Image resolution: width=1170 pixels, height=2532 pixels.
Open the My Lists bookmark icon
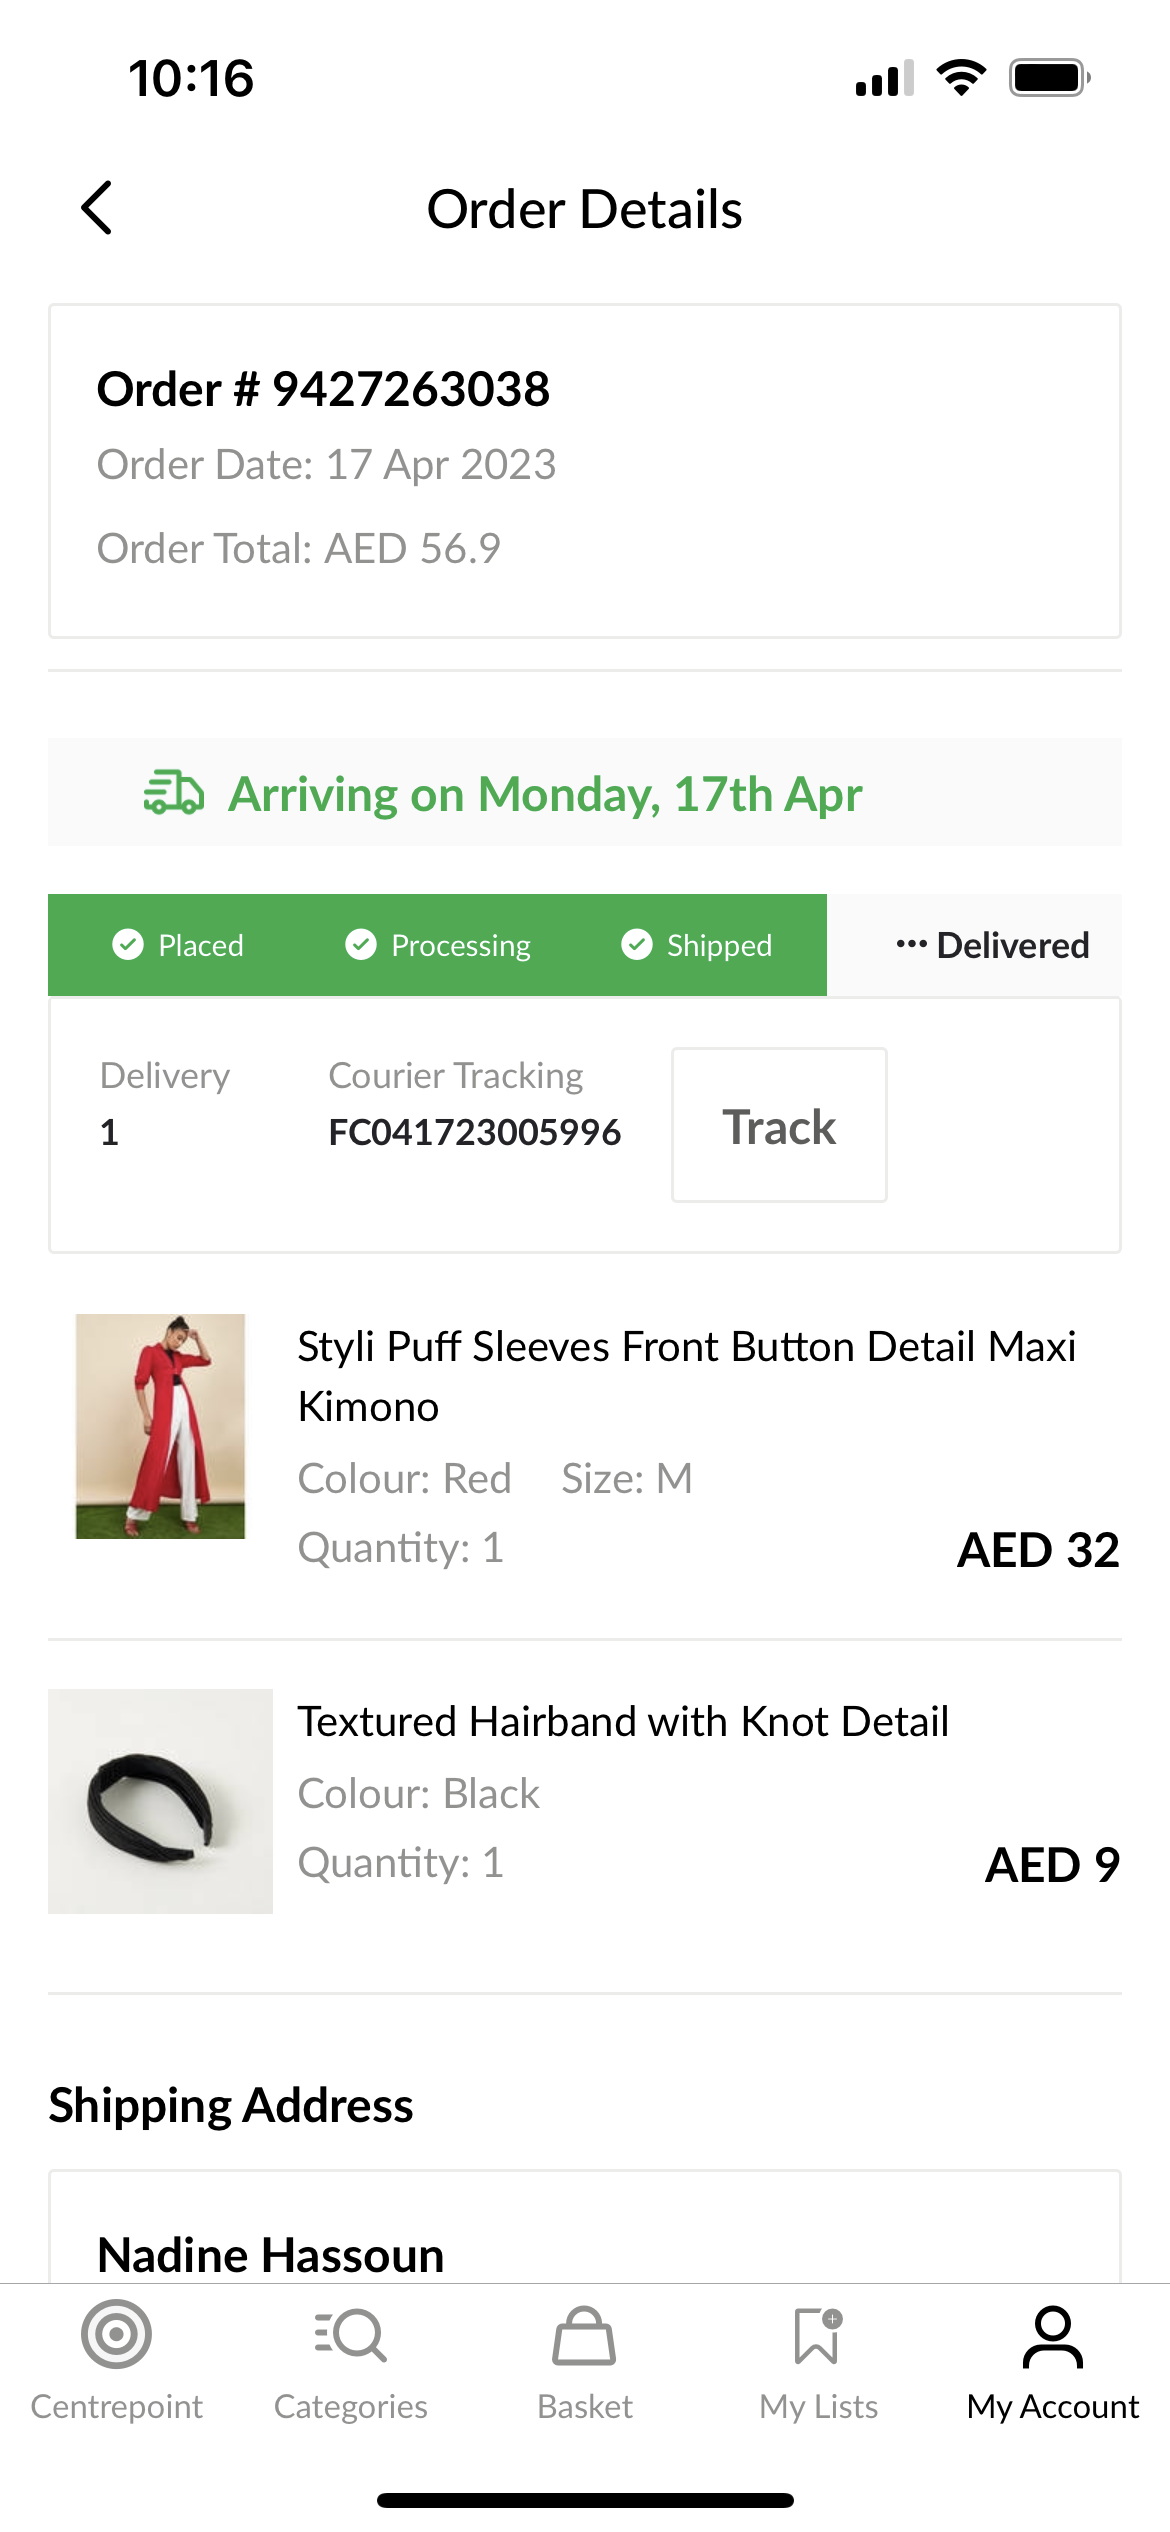pyautogui.click(x=818, y=2335)
